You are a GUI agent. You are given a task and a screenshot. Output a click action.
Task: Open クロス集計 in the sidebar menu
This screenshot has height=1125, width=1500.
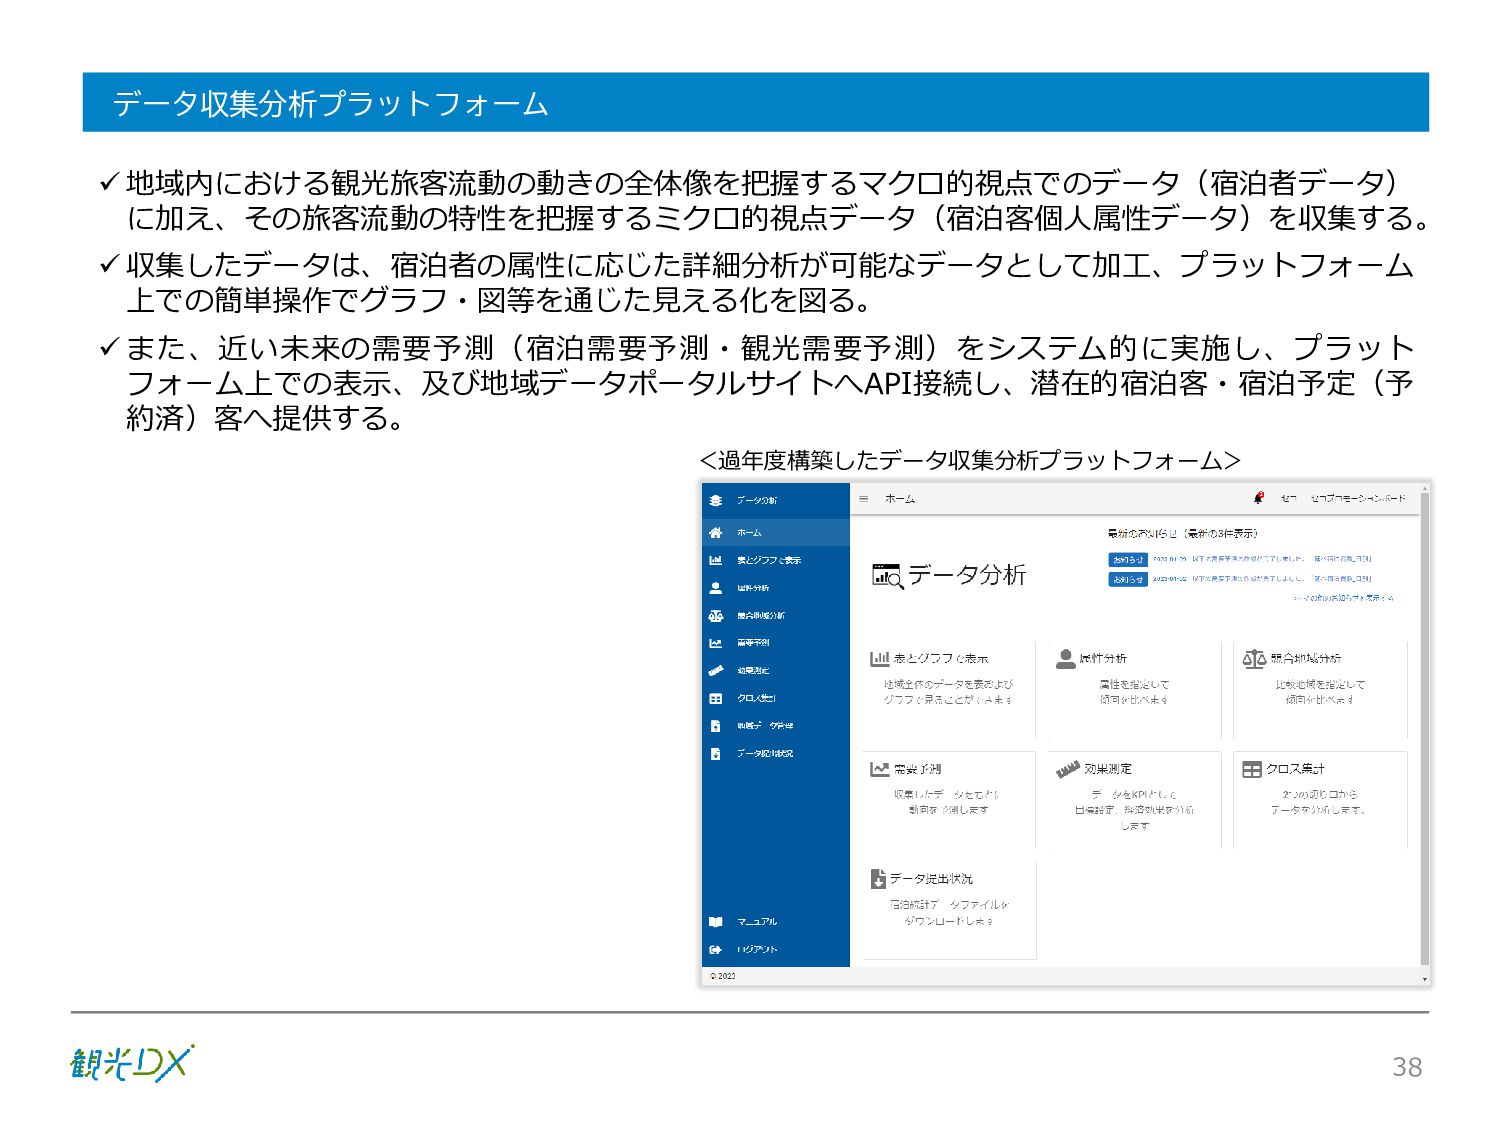point(776,699)
